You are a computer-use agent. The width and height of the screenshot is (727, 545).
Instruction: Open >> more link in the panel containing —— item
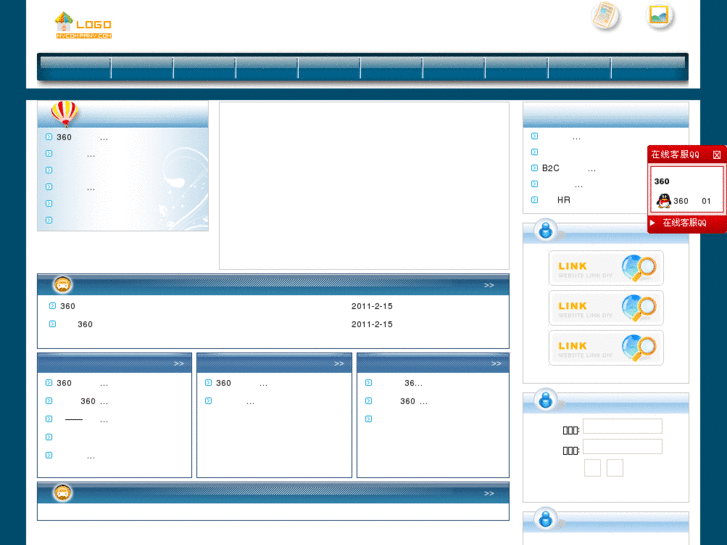tap(179, 364)
